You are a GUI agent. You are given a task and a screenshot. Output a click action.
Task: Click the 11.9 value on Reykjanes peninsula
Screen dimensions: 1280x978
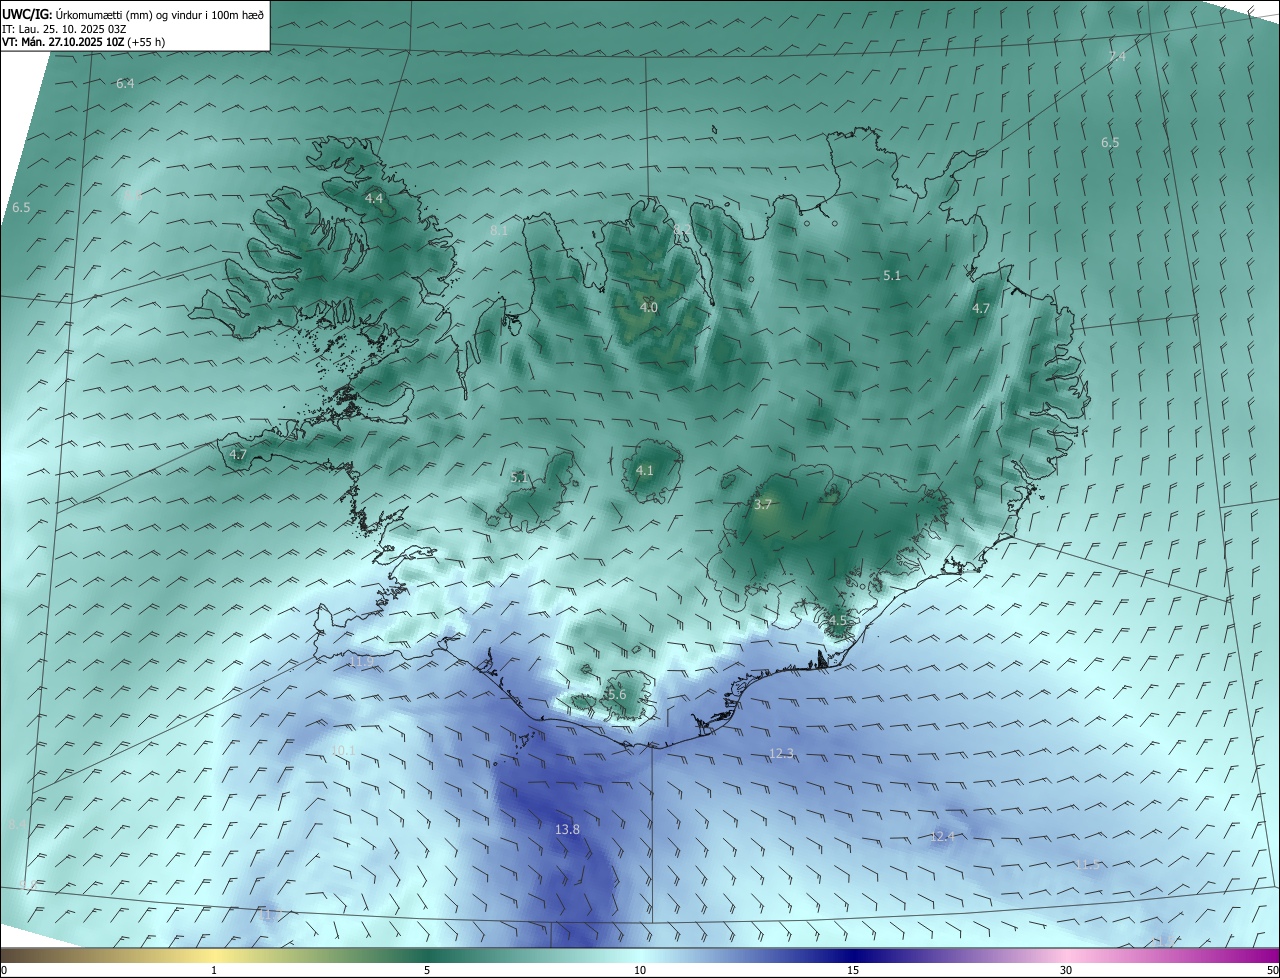(361, 661)
